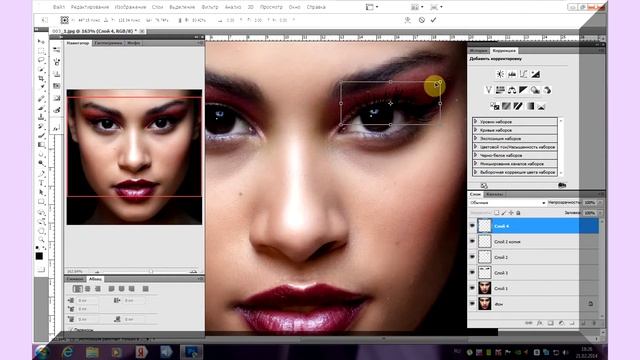Commit the transform with the checkmark
640x360 pixels.
(x=433, y=20)
